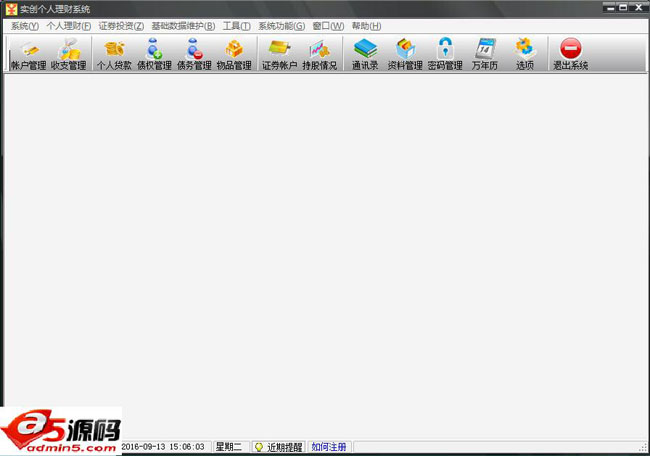The height and width of the screenshot is (456, 650).
Task: Open the 证券投资(Z) menu
Action: 121,26
